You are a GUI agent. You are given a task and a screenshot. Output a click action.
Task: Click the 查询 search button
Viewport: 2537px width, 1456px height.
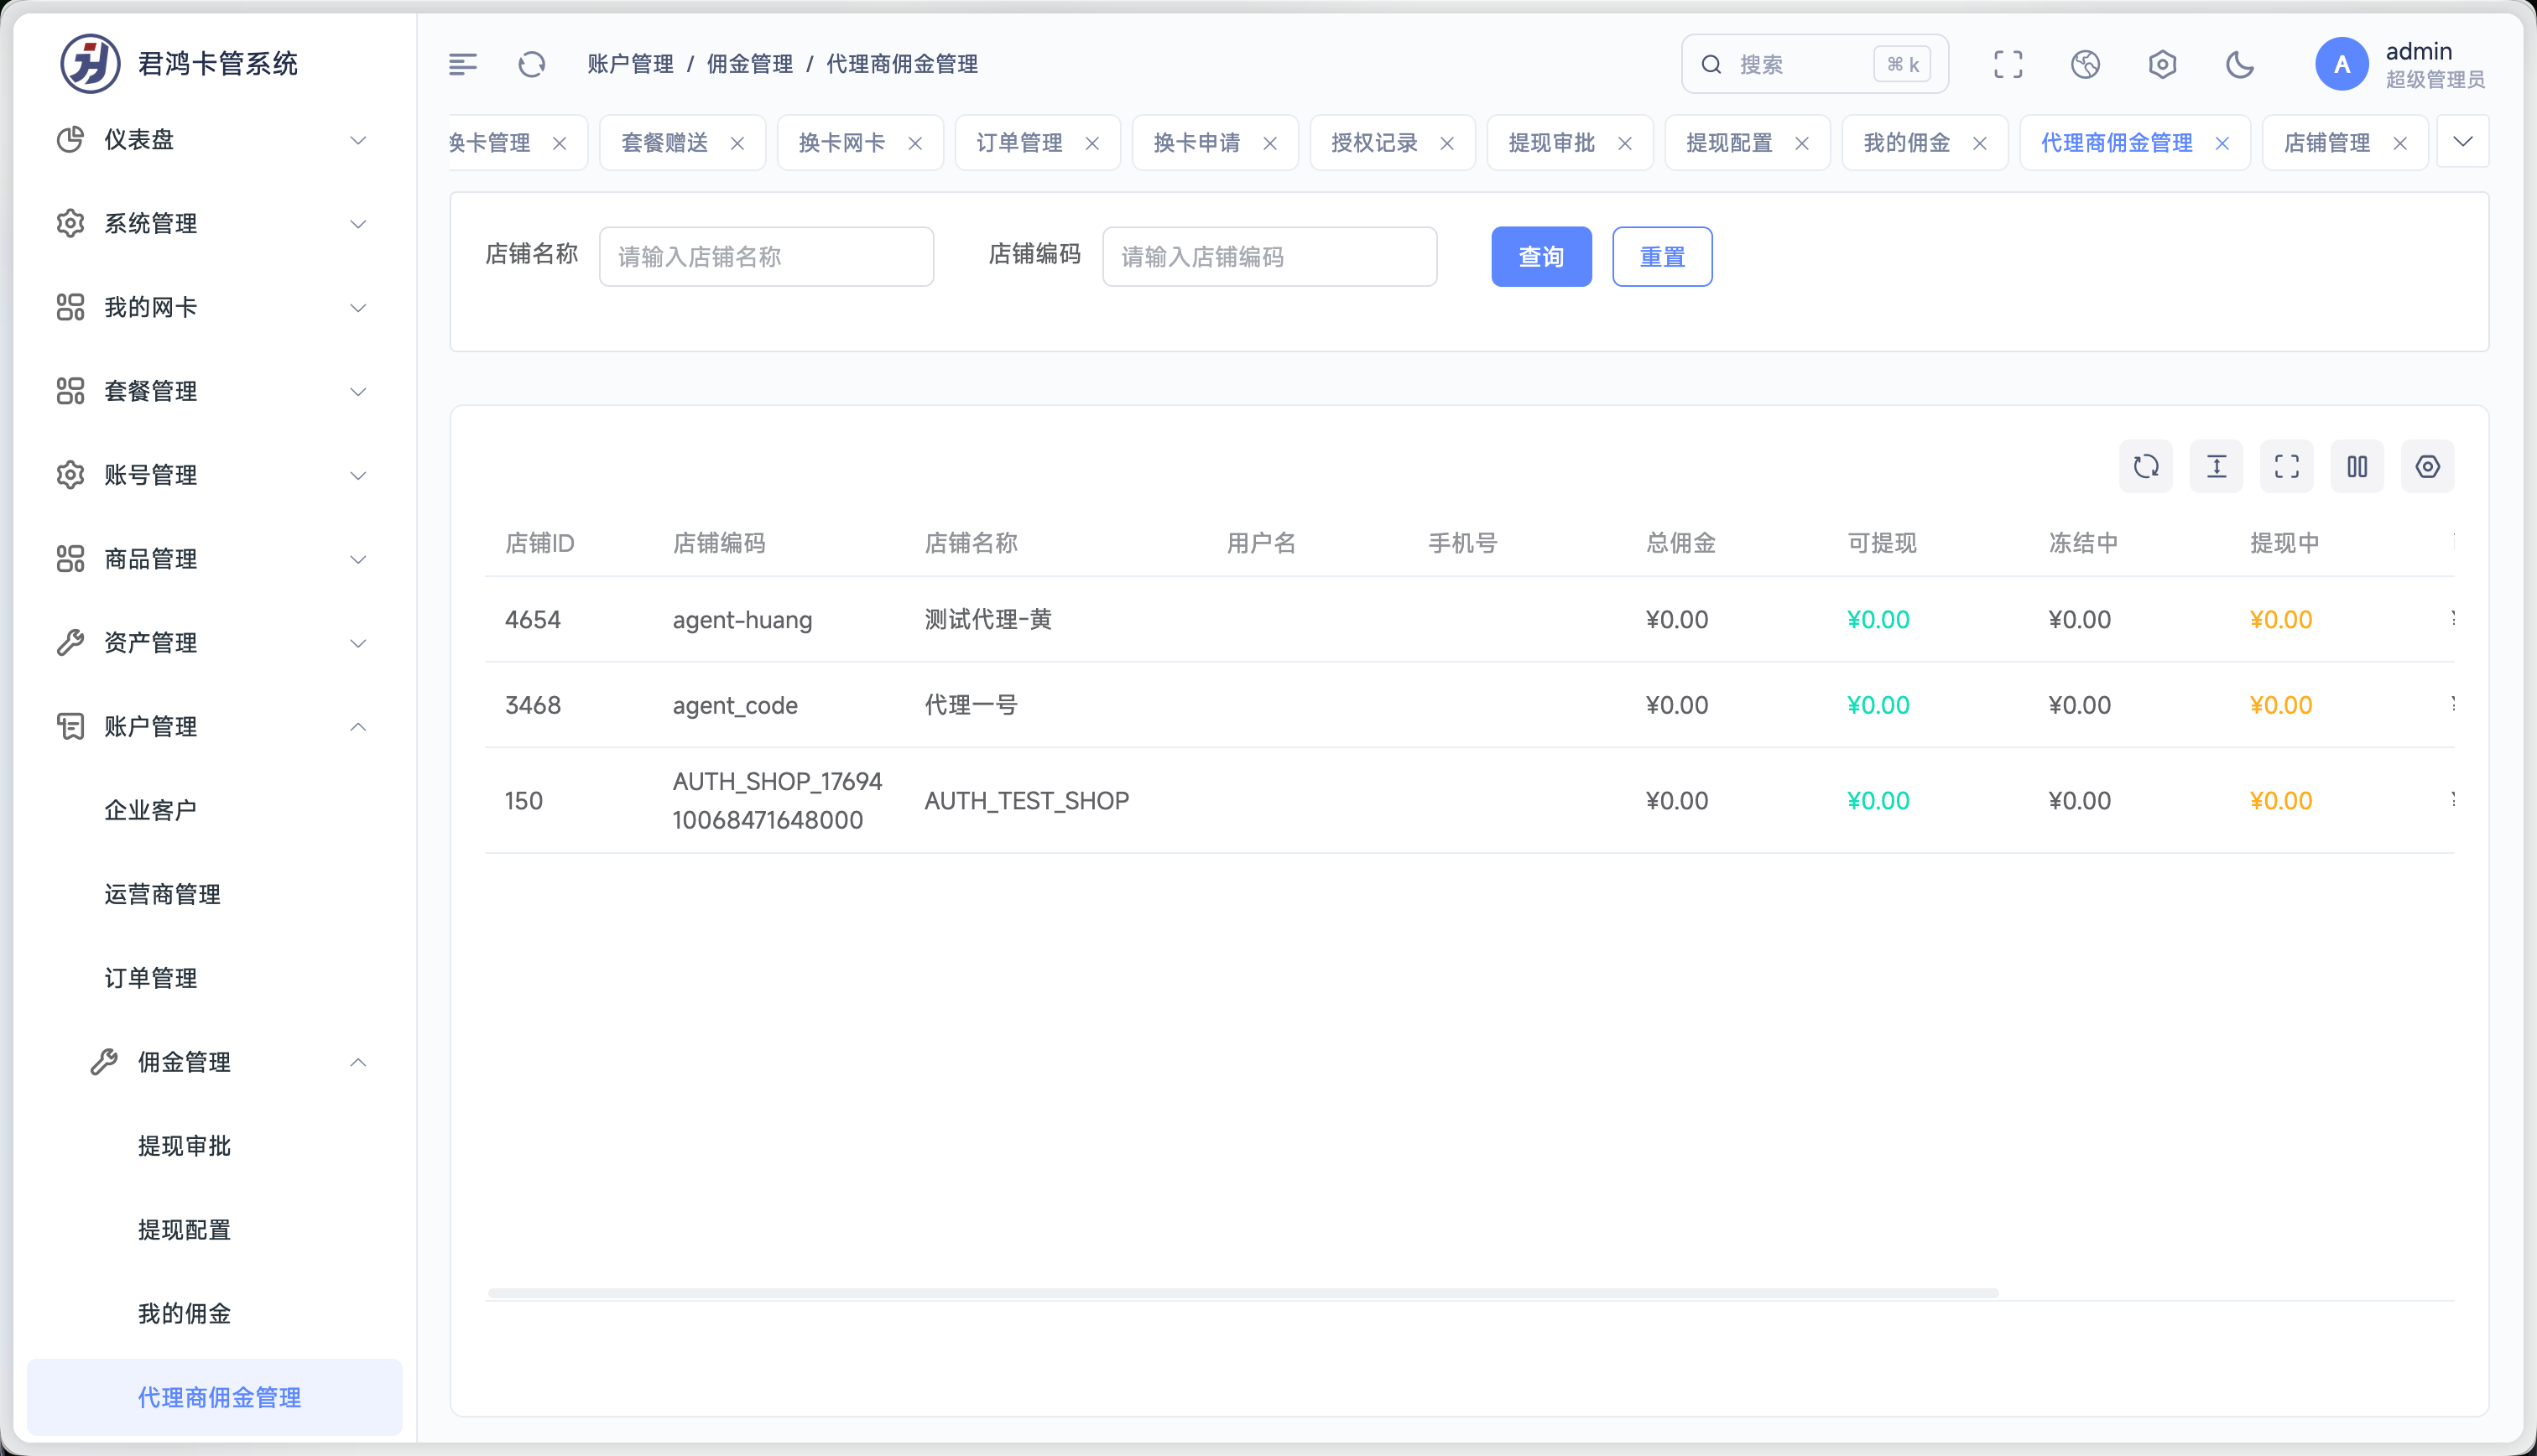(1541, 256)
